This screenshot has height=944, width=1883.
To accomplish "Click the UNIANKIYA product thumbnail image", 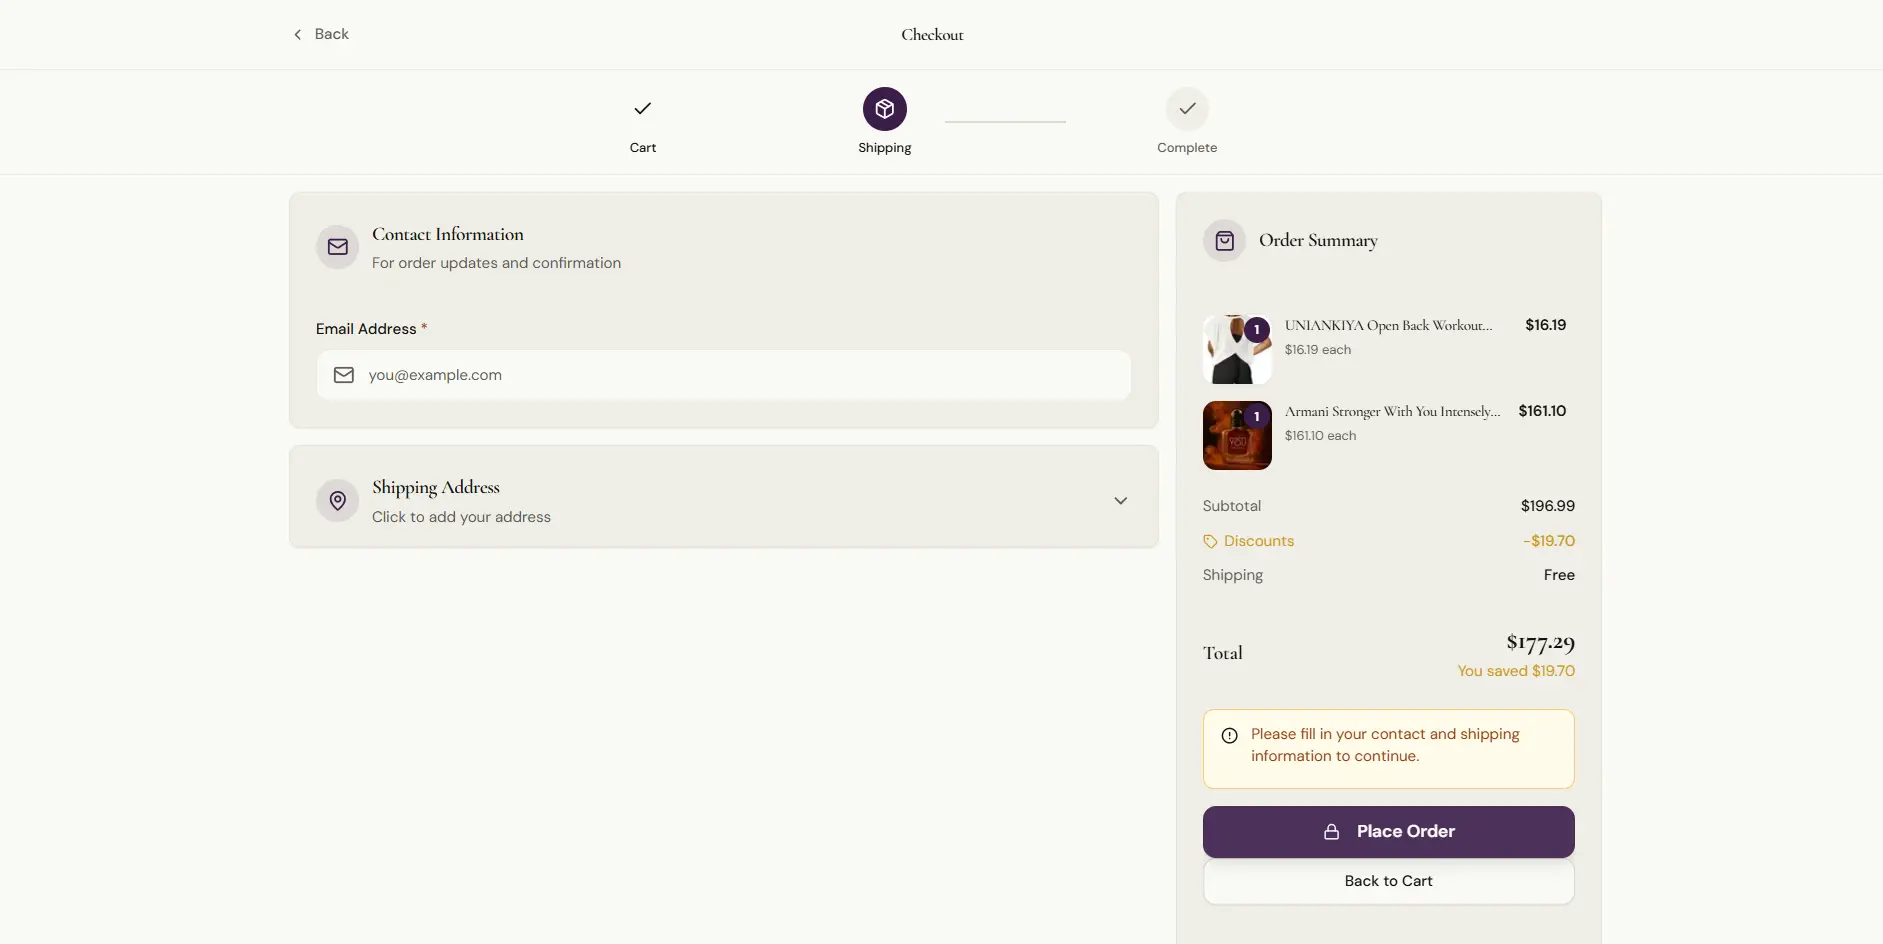I will 1237,348.
